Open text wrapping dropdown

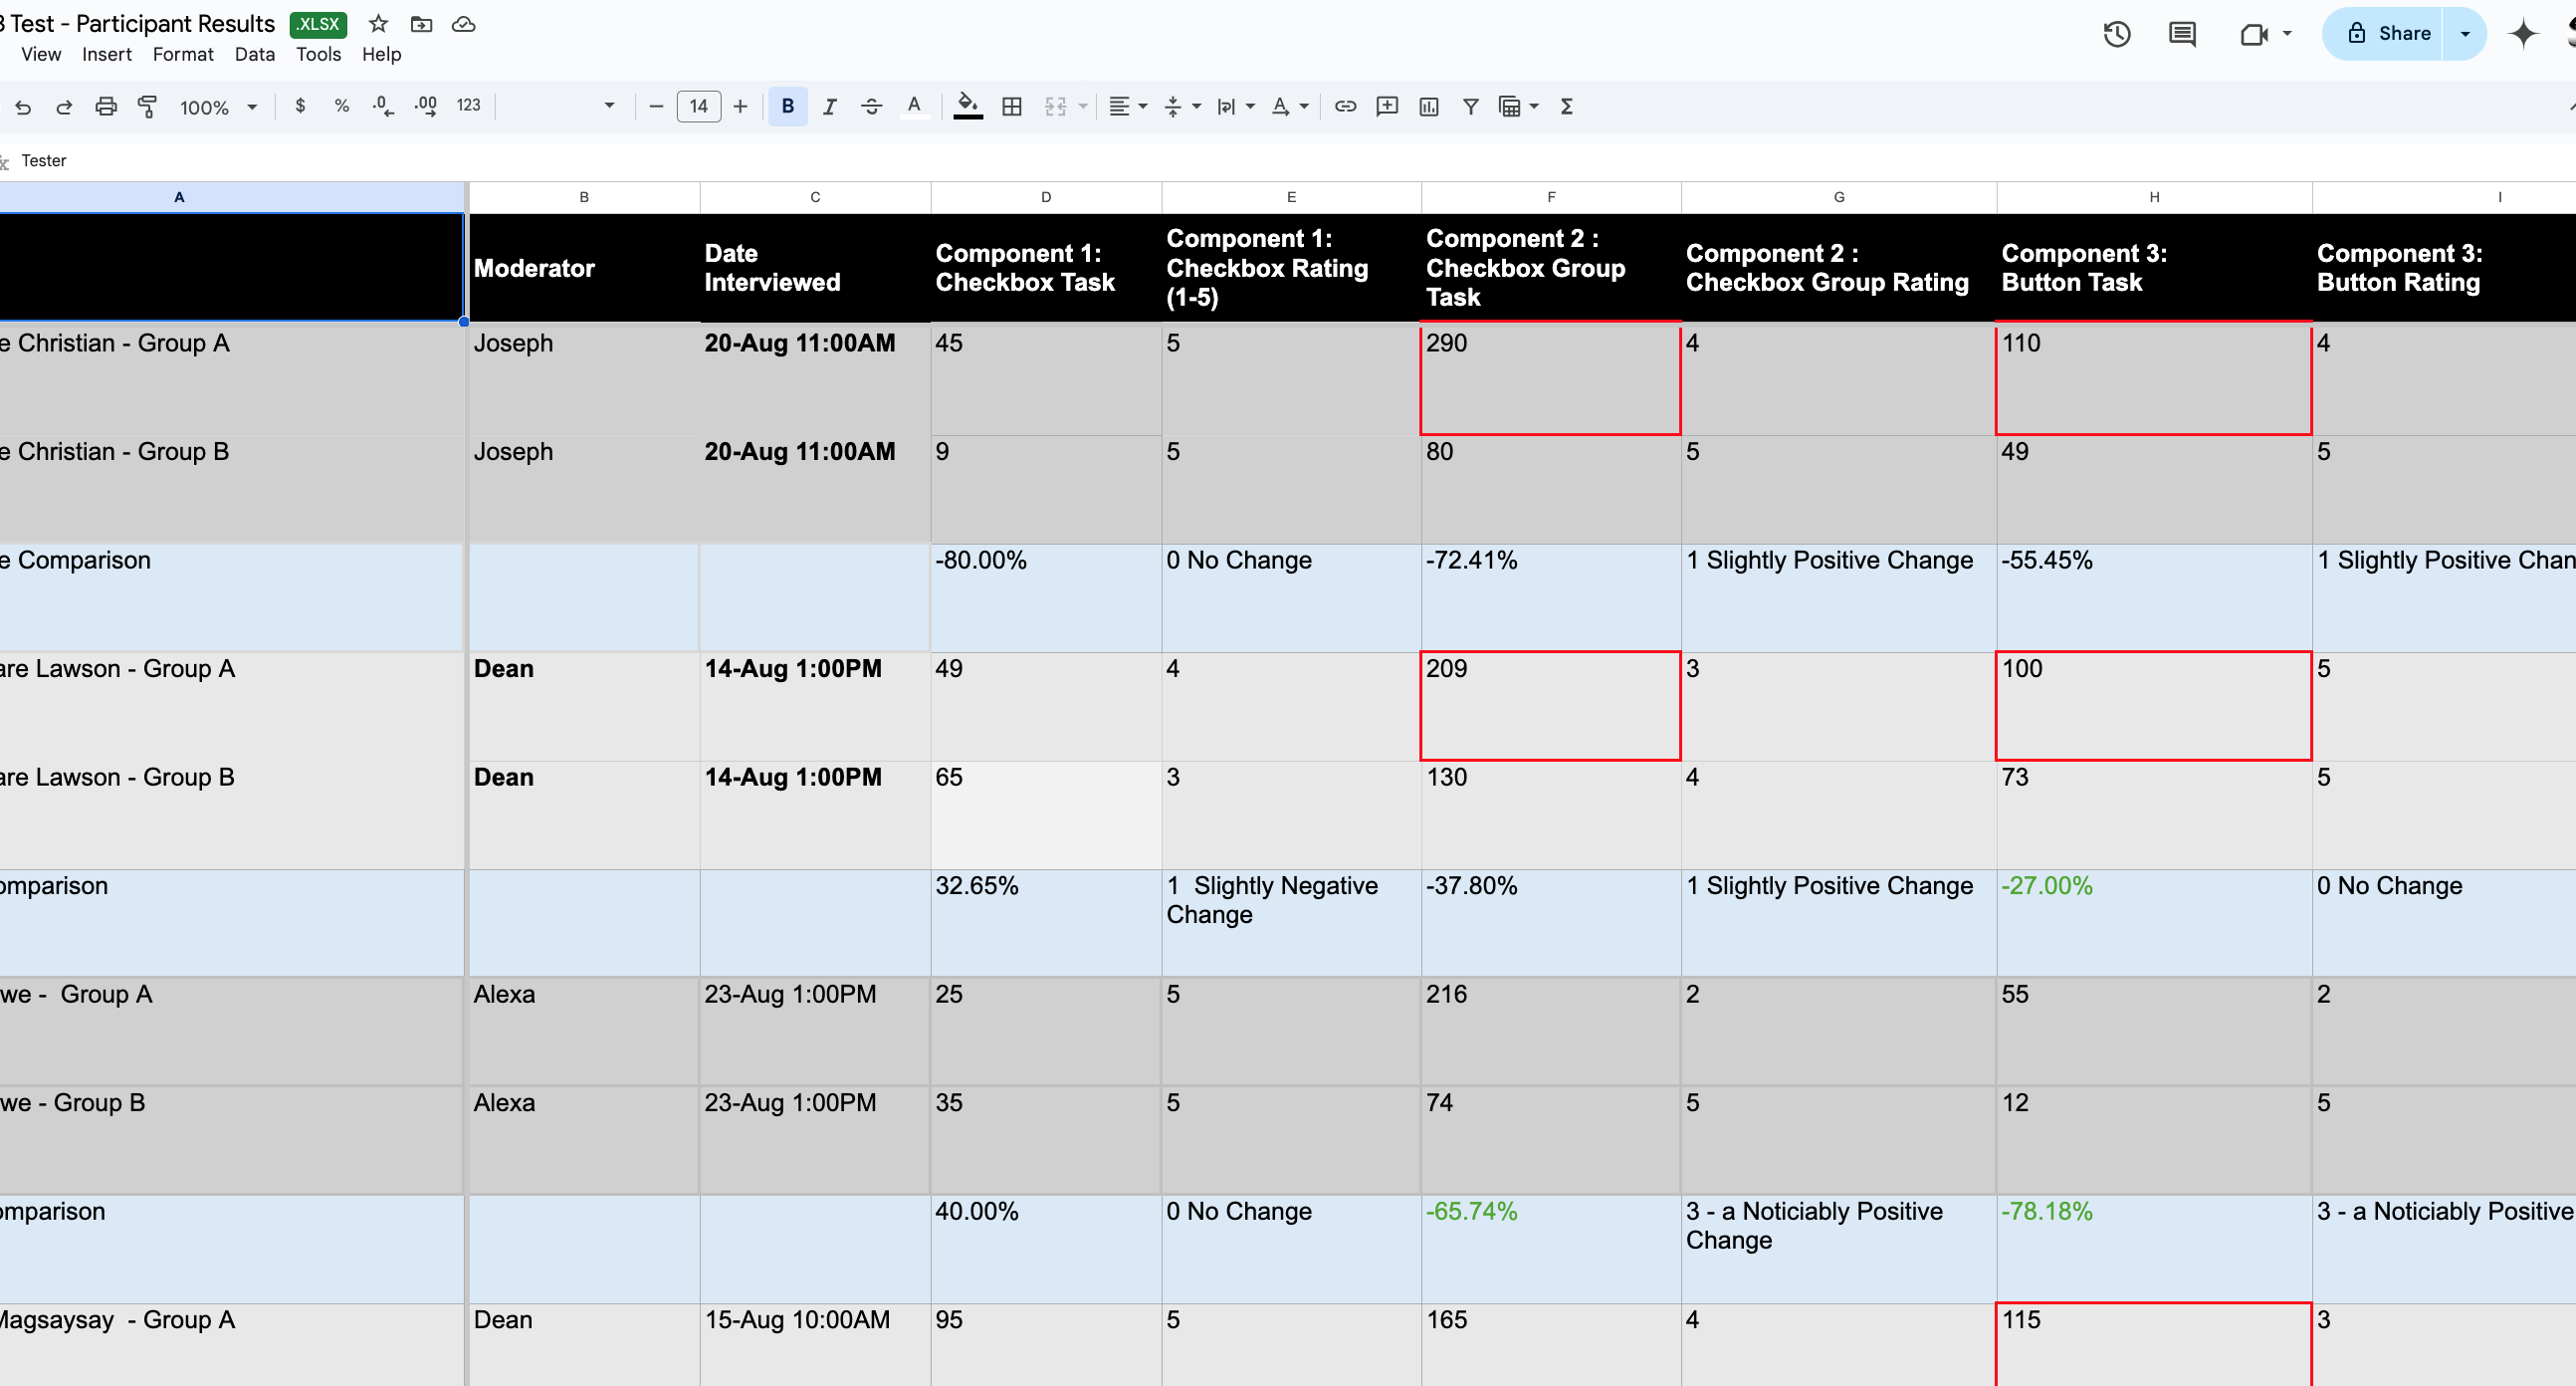point(1235,106)
